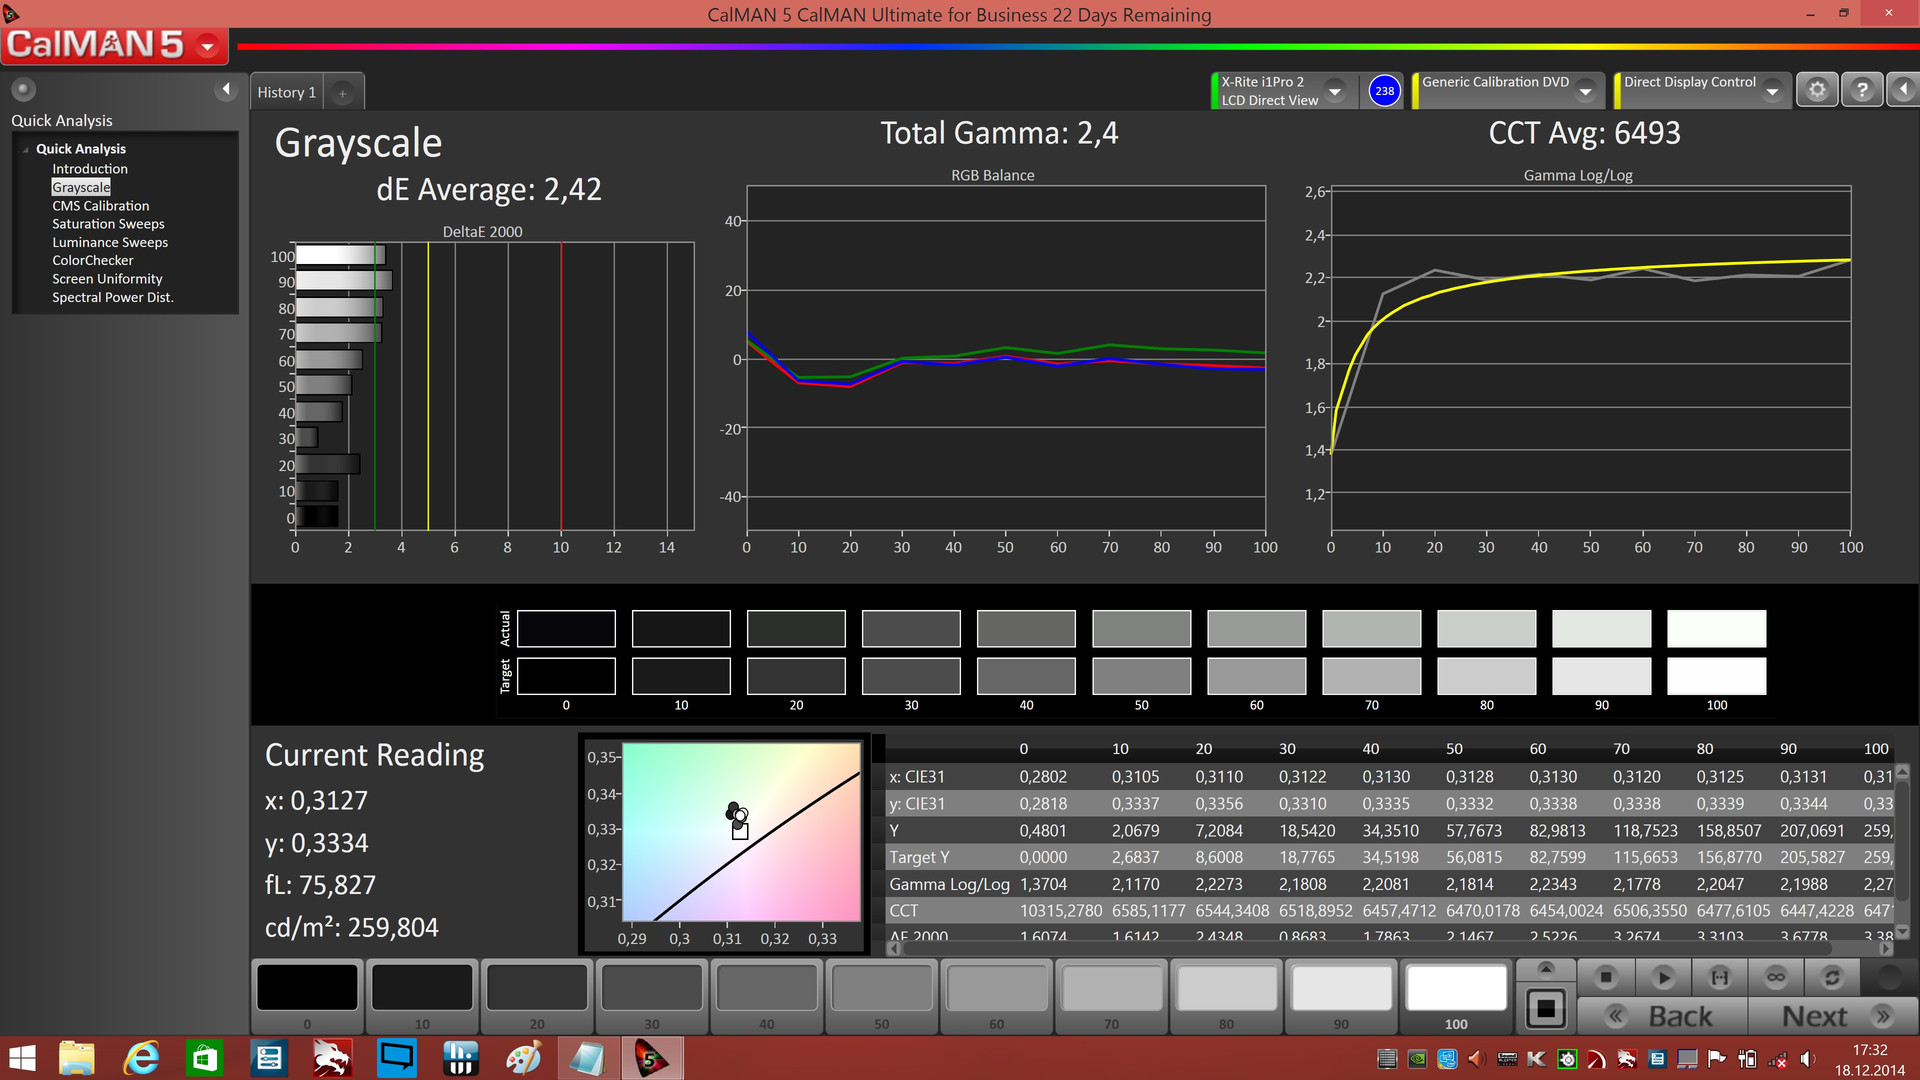Image resolution: width=1920 pixels, height=1080 pixels.
Task: Collapse the Quick Analysis sidebar using its arrow
Action: [x=226, y=90]
